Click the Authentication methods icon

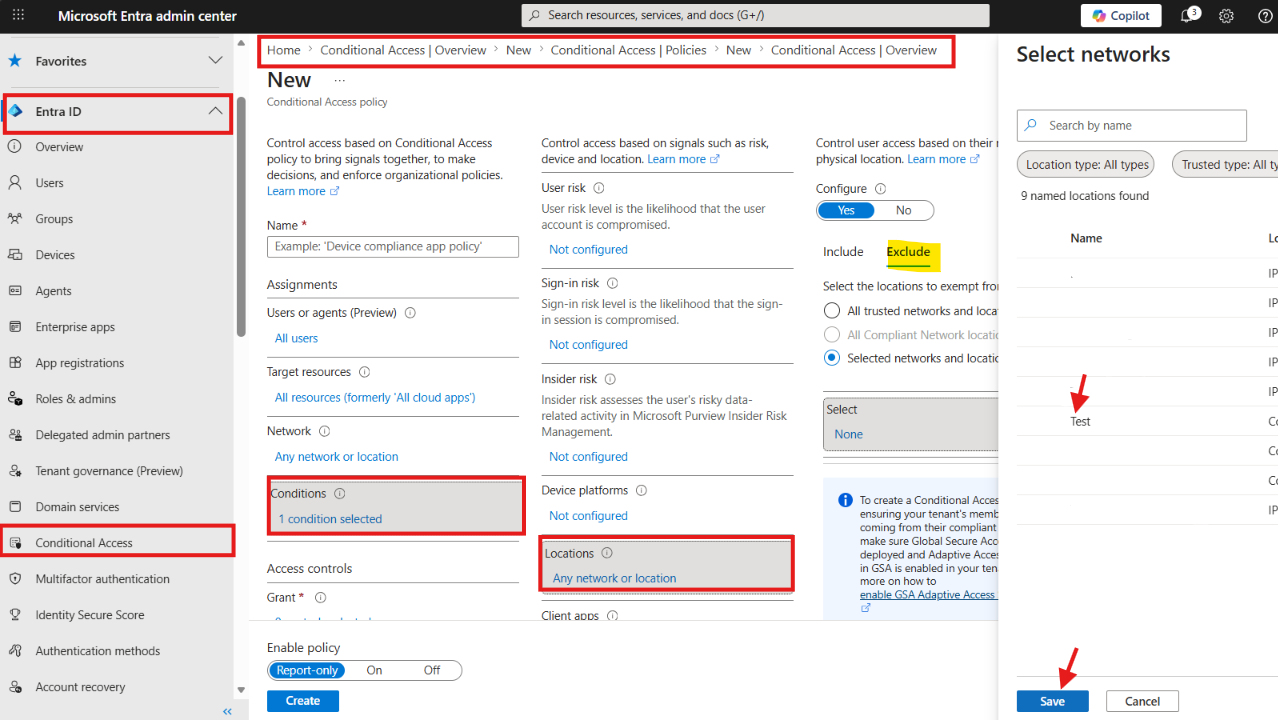pyautogui.click(x=15, y=651)
